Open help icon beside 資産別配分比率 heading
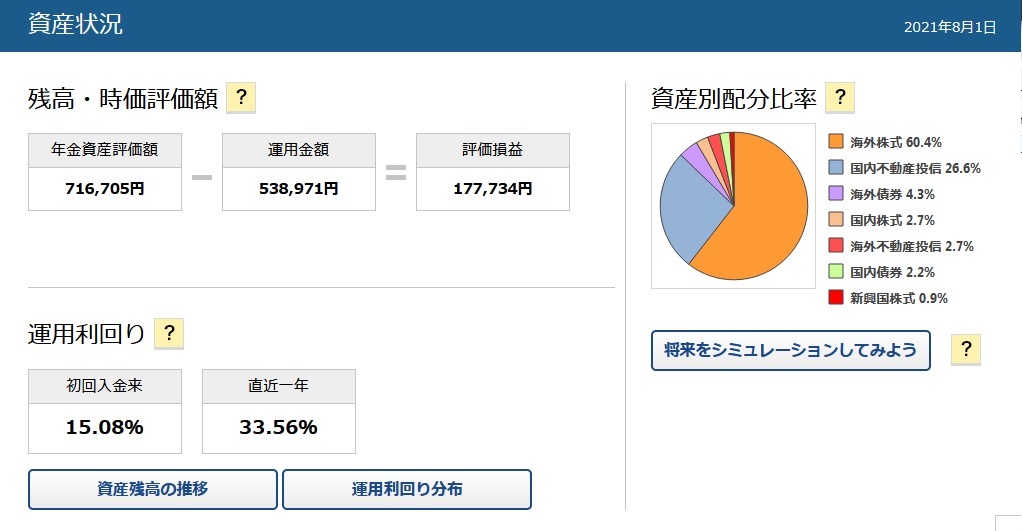Screen dimensions: 1022x531 point(840,98)
